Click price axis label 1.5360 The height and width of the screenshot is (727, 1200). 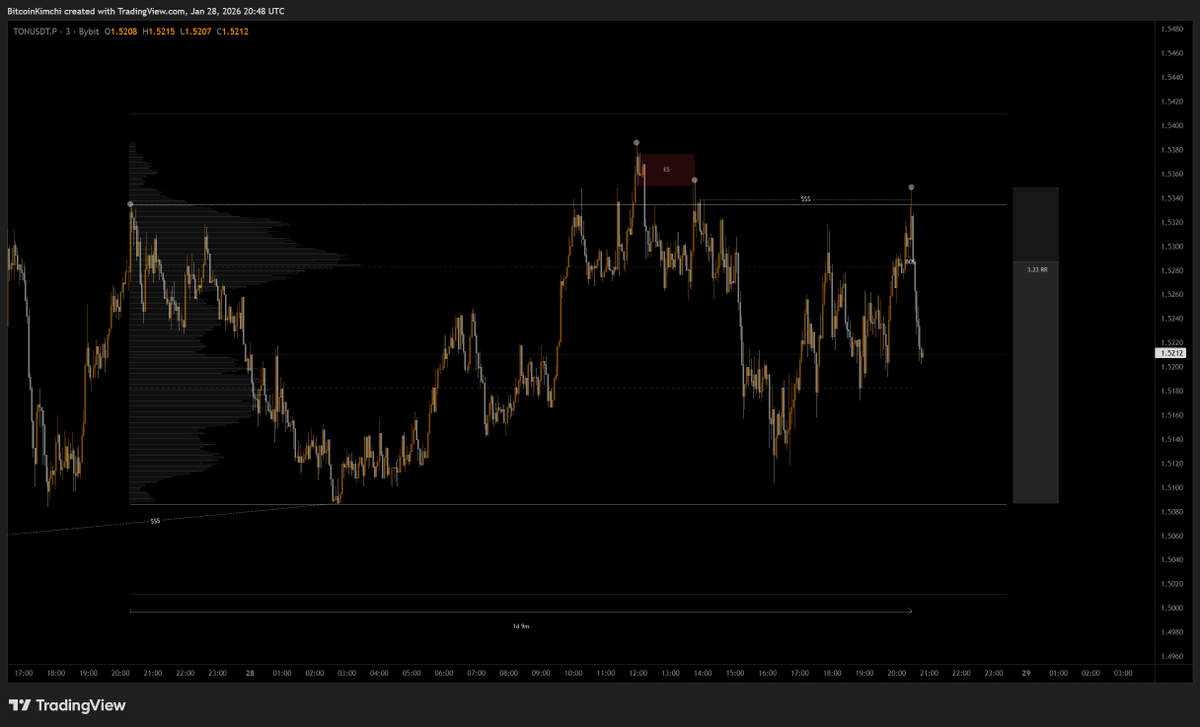pyautogui.click(x=1172, y=174)
